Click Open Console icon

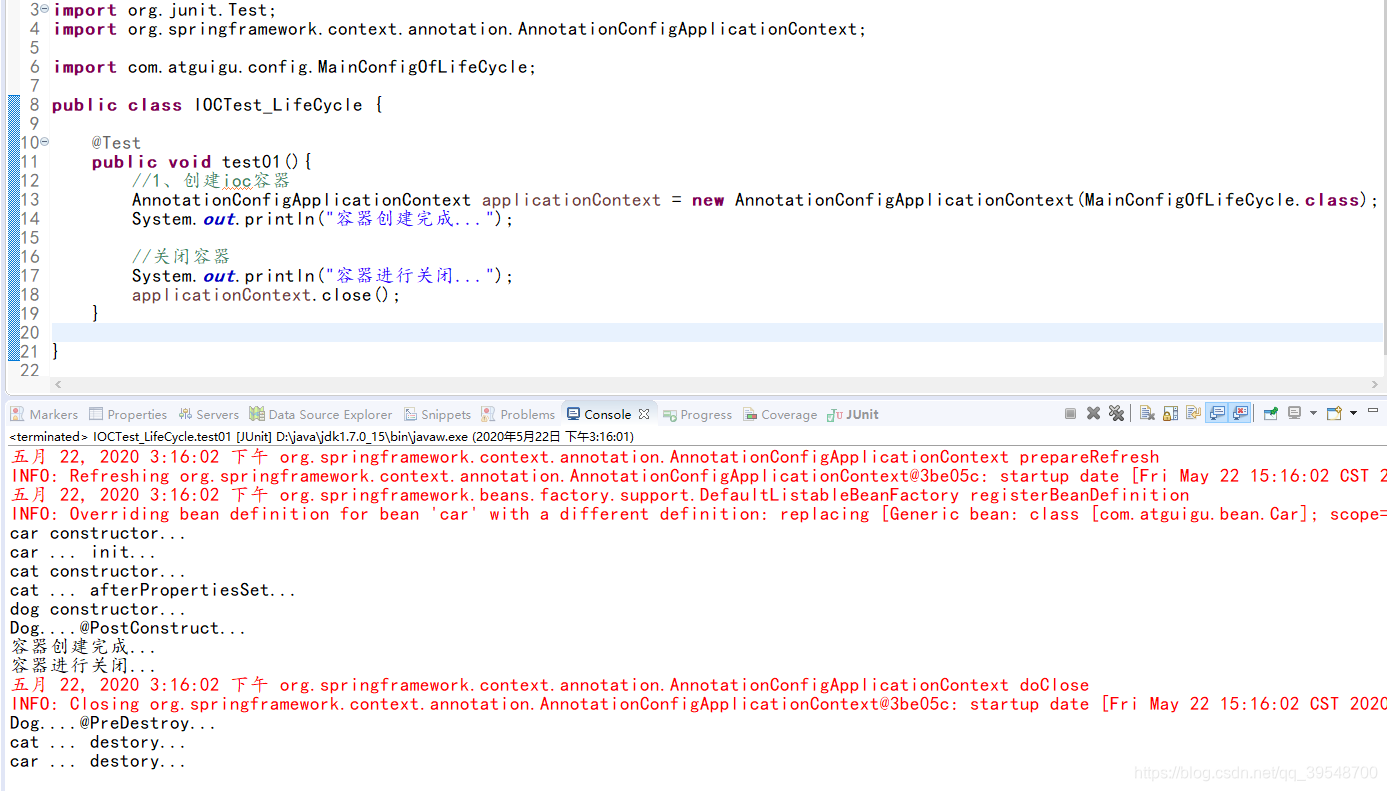(x=1334, y=413)
